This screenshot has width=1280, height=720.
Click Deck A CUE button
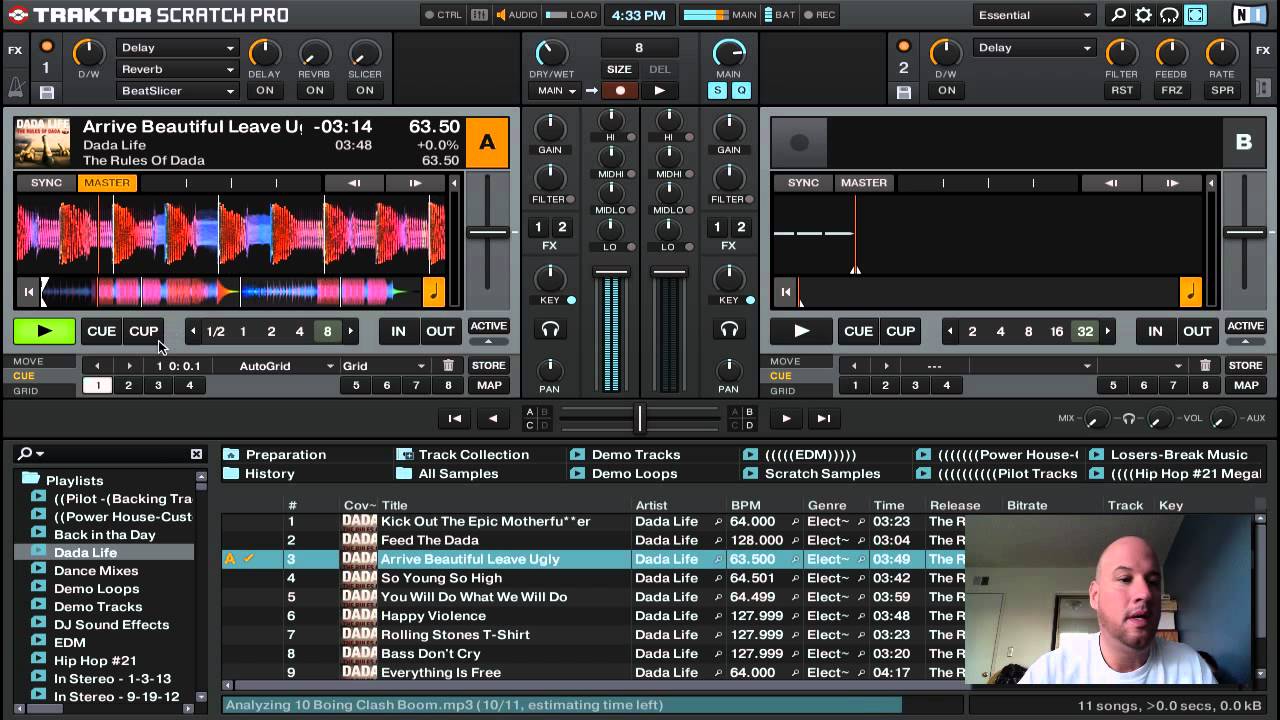pyautogui.click(x=101, y=331)
